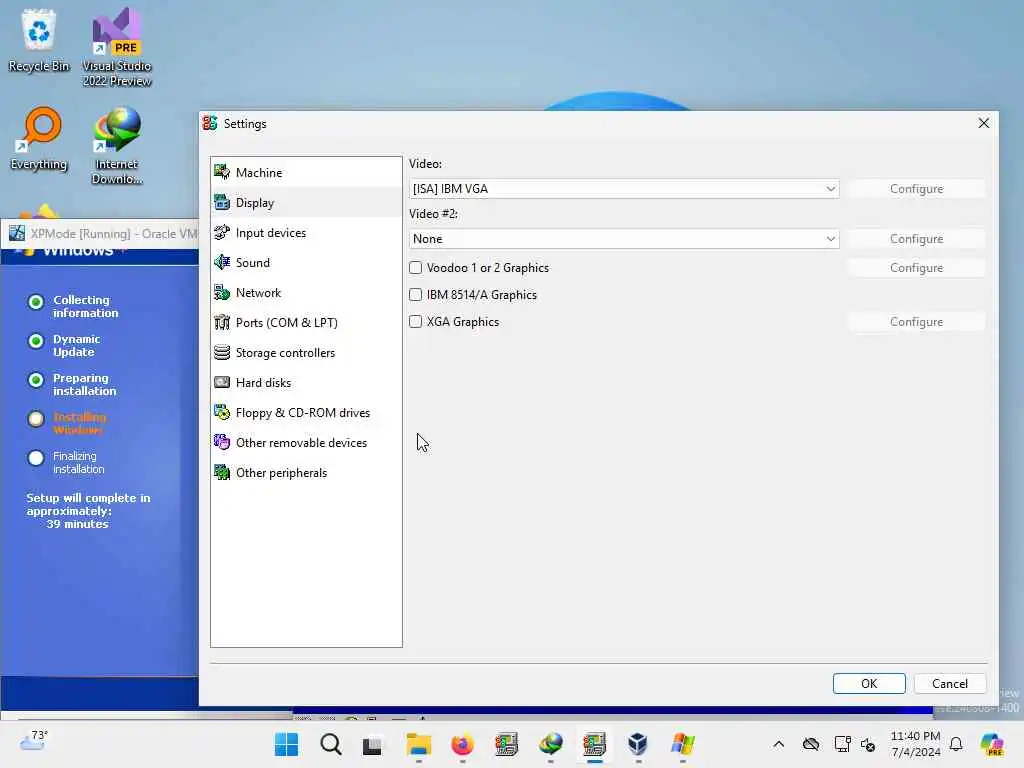Click the Machine category icon
The image size is (1024, 768).
222,172
